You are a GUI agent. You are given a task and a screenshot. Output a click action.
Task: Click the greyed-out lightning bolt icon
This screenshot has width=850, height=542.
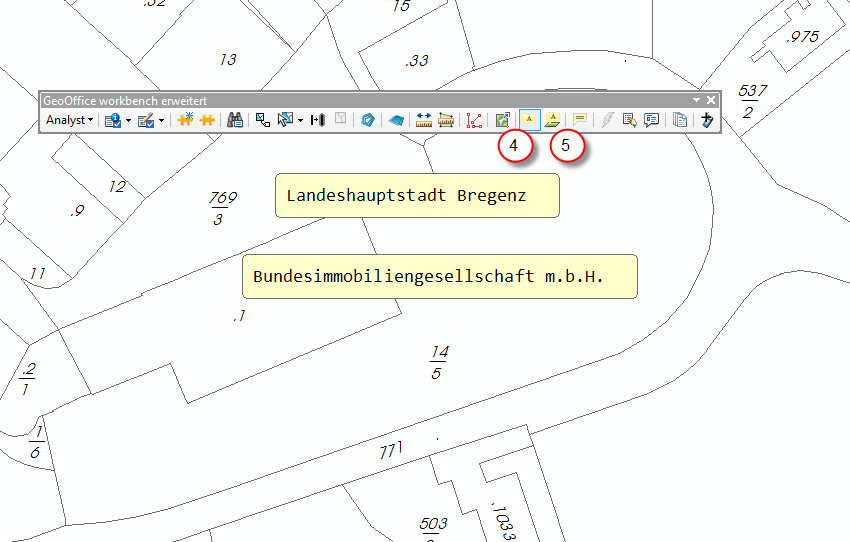607,120
